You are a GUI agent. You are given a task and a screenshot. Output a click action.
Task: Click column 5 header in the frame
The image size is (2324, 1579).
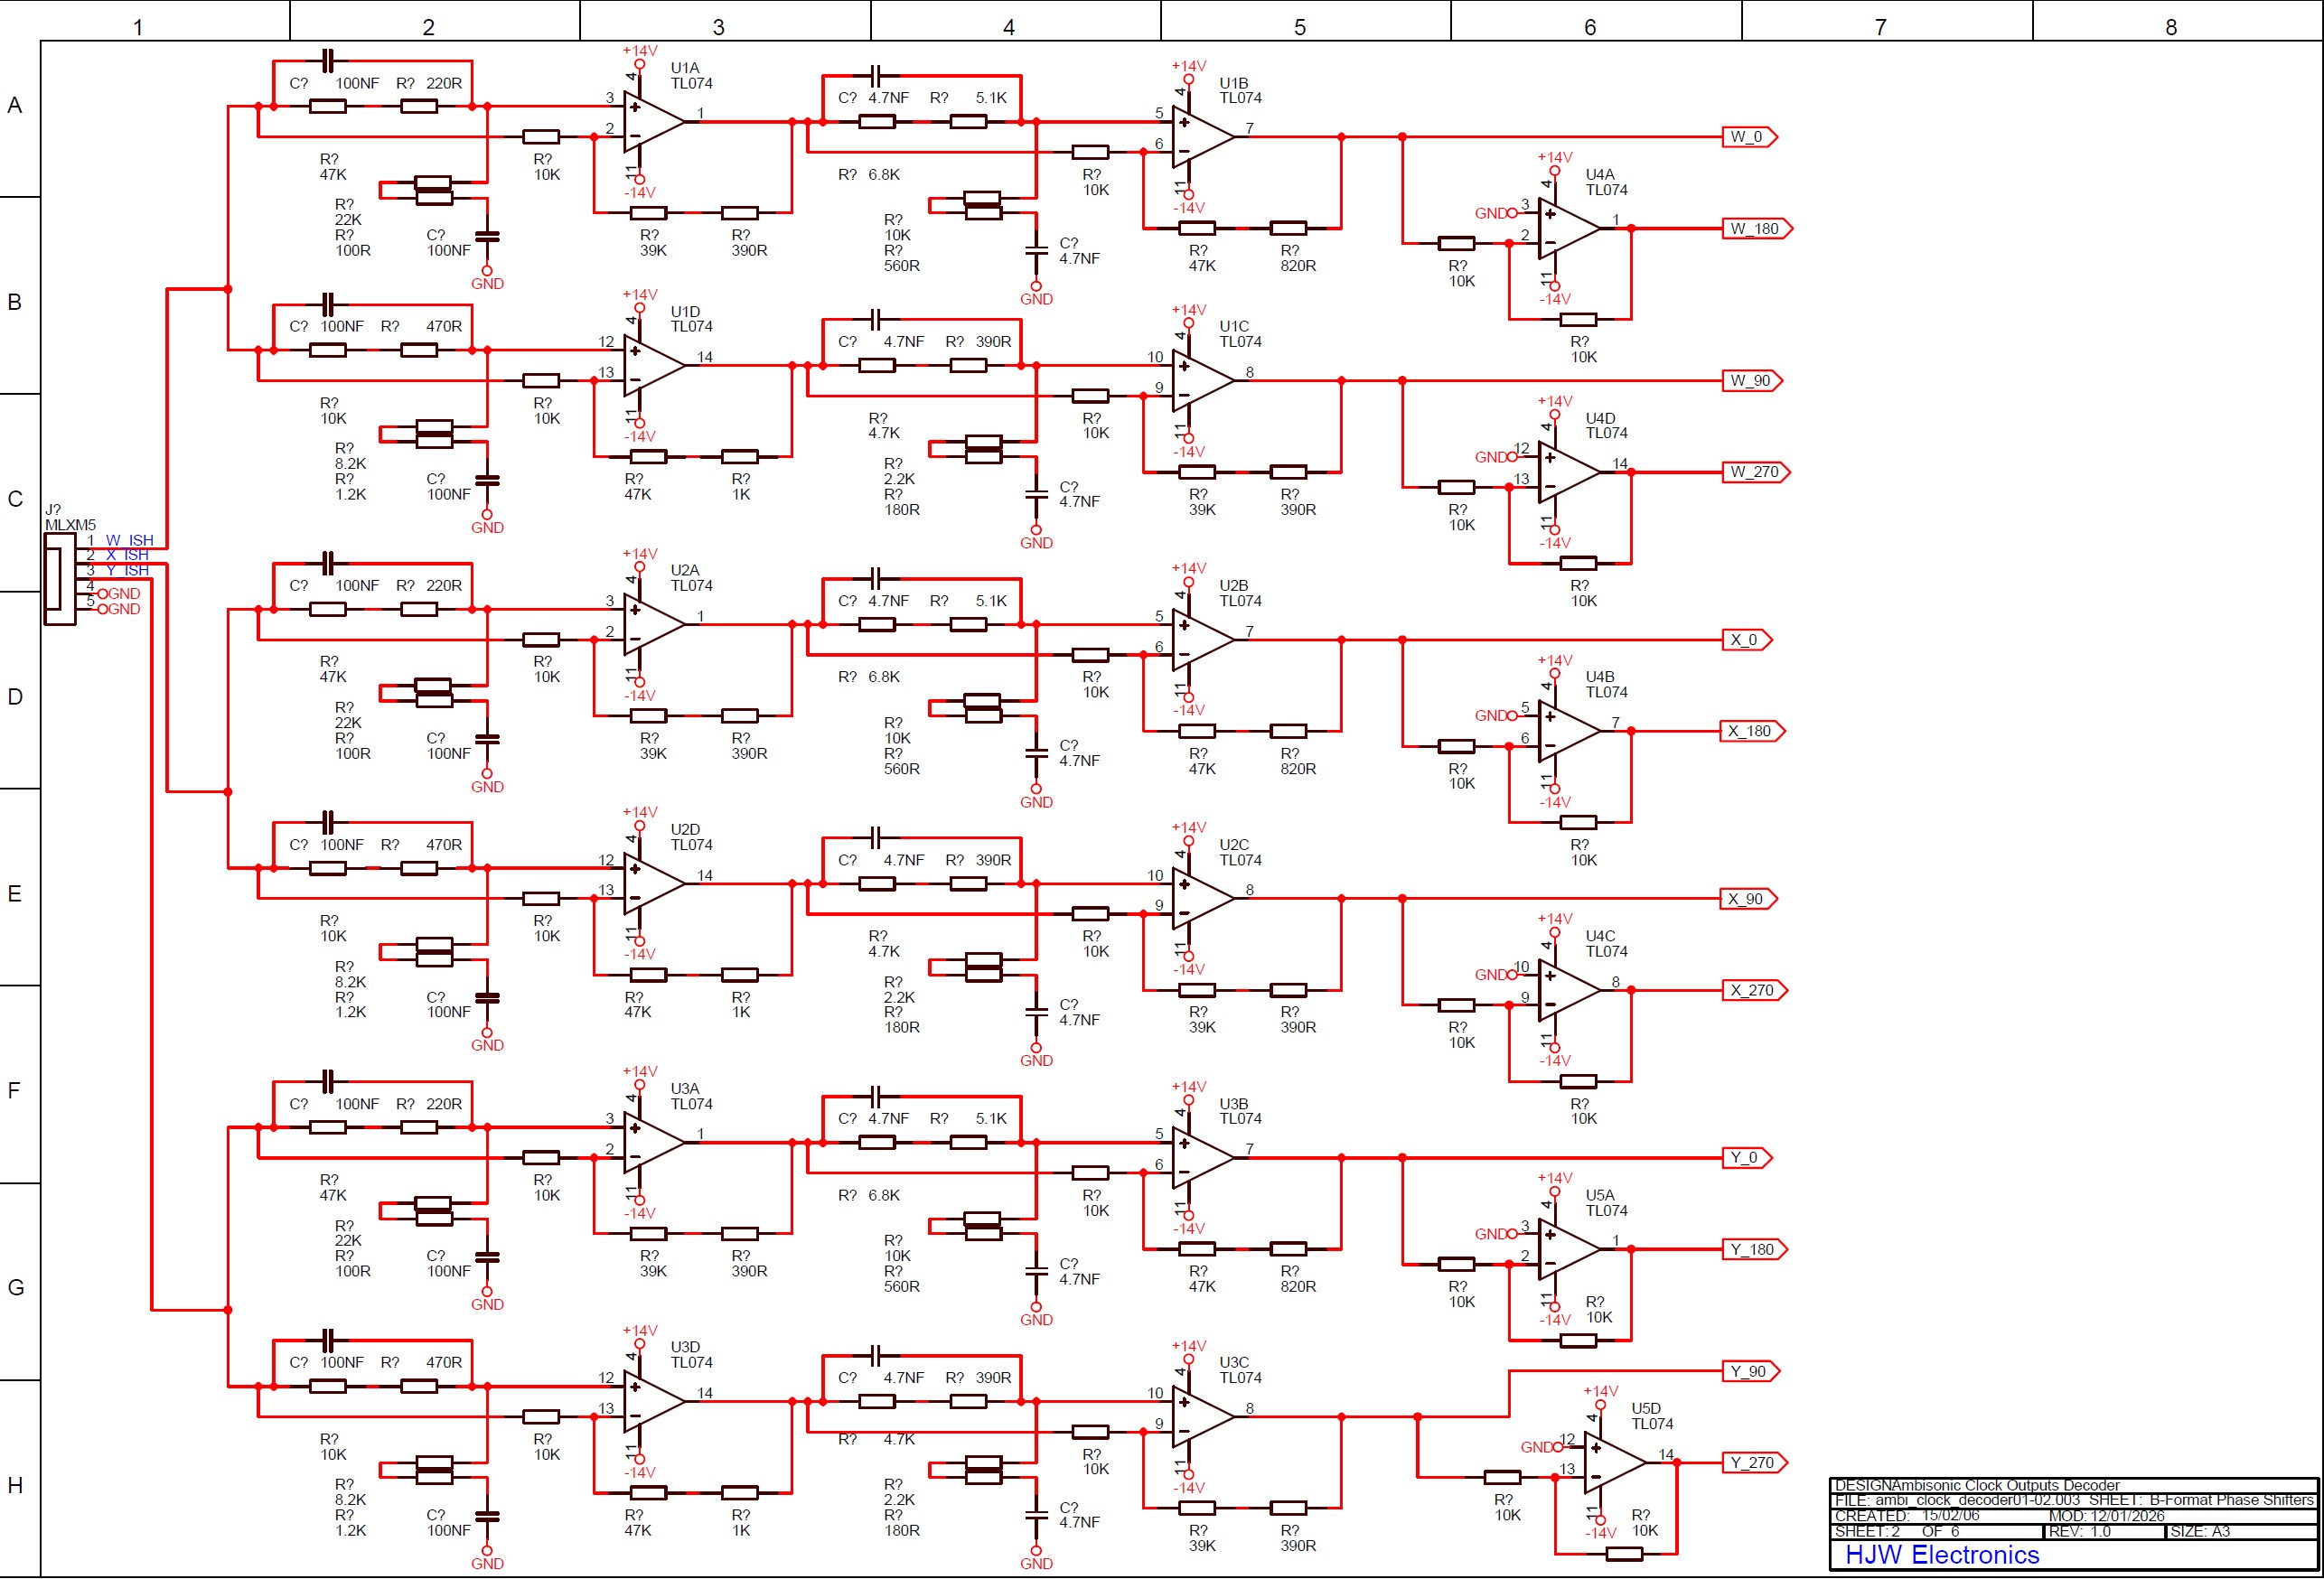coord(1299,27)
